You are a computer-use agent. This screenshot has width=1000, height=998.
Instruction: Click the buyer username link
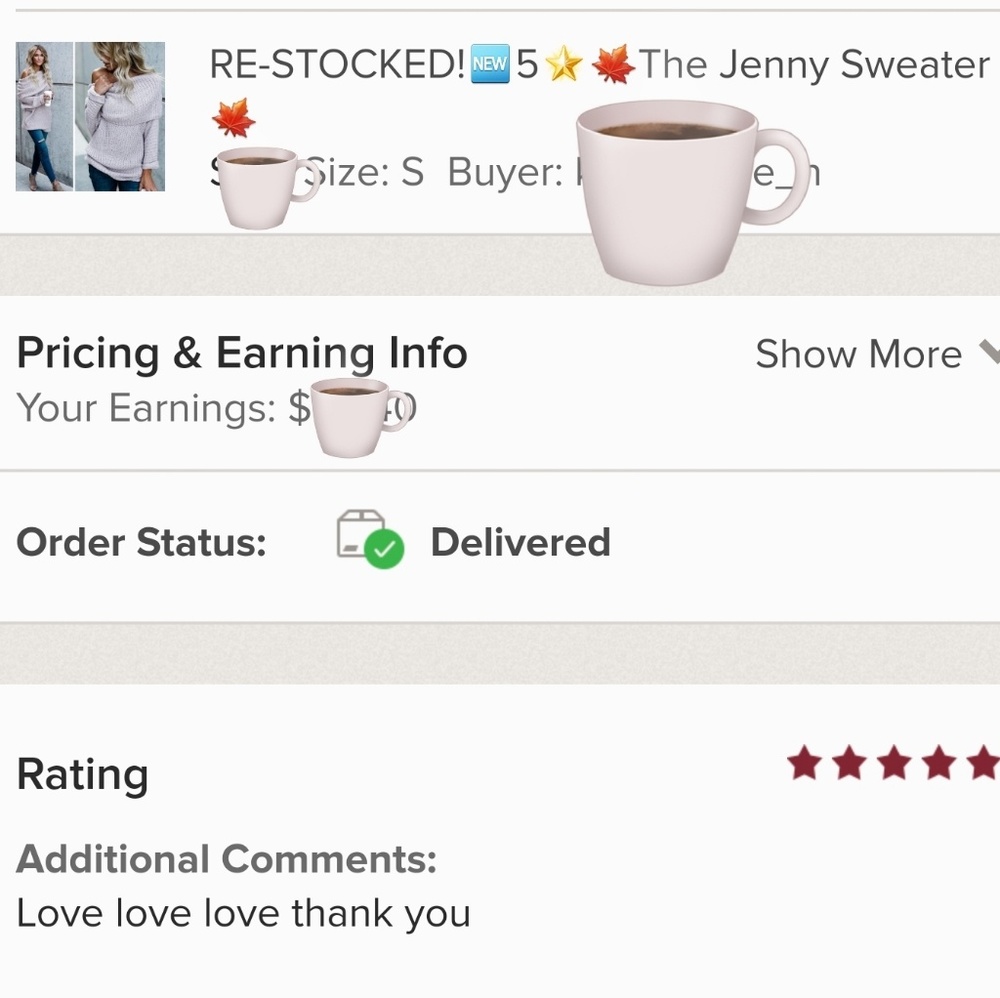click(x=790, y=172)
